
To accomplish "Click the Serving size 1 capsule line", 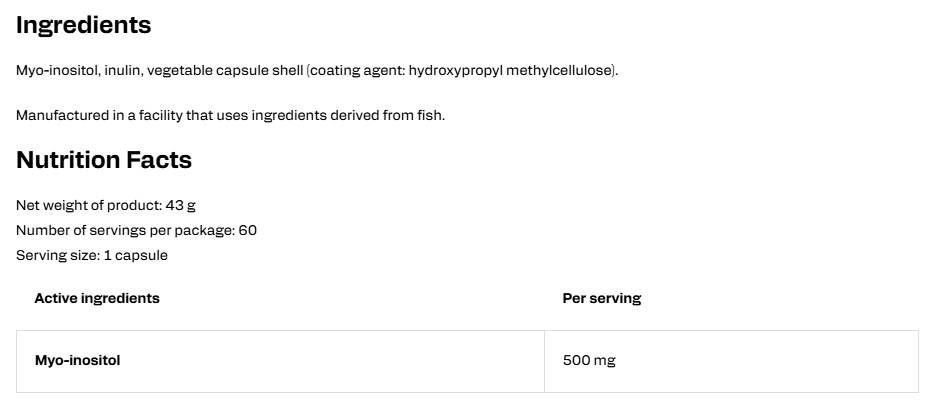I will tap(92, 255).
